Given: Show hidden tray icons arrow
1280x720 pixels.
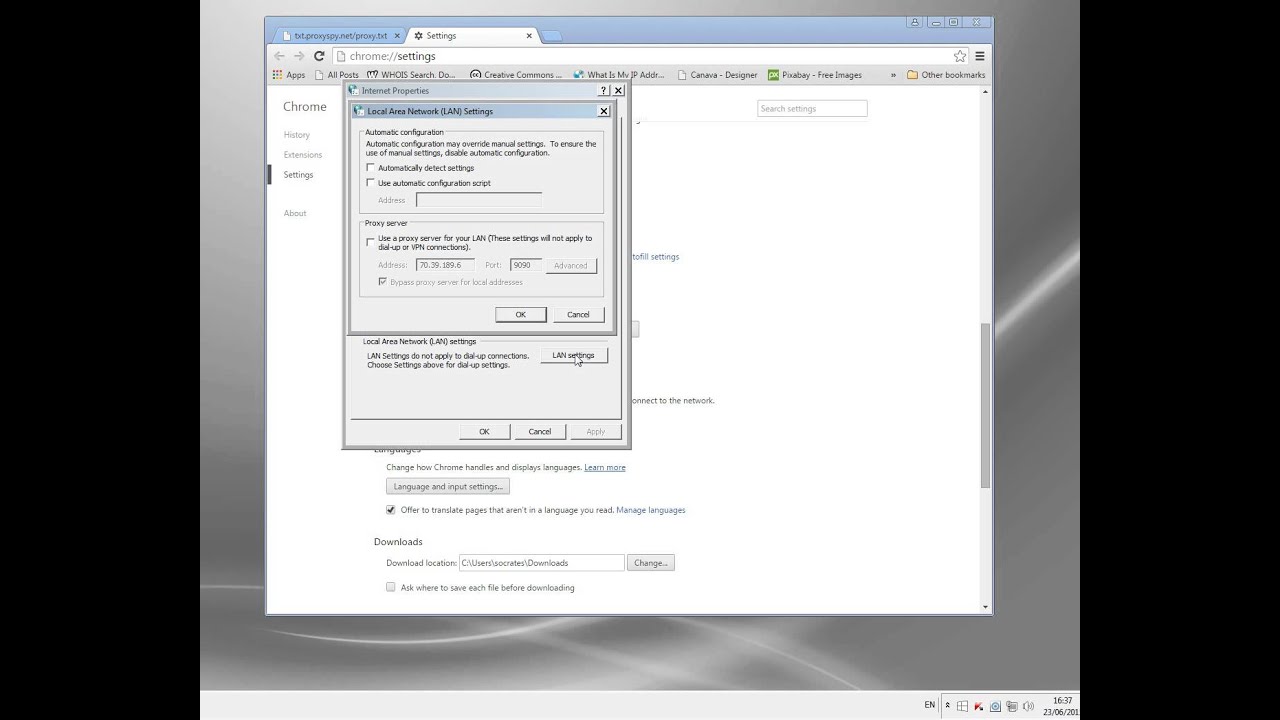Looking at the screenshot, I should click(x=948, y=706).
